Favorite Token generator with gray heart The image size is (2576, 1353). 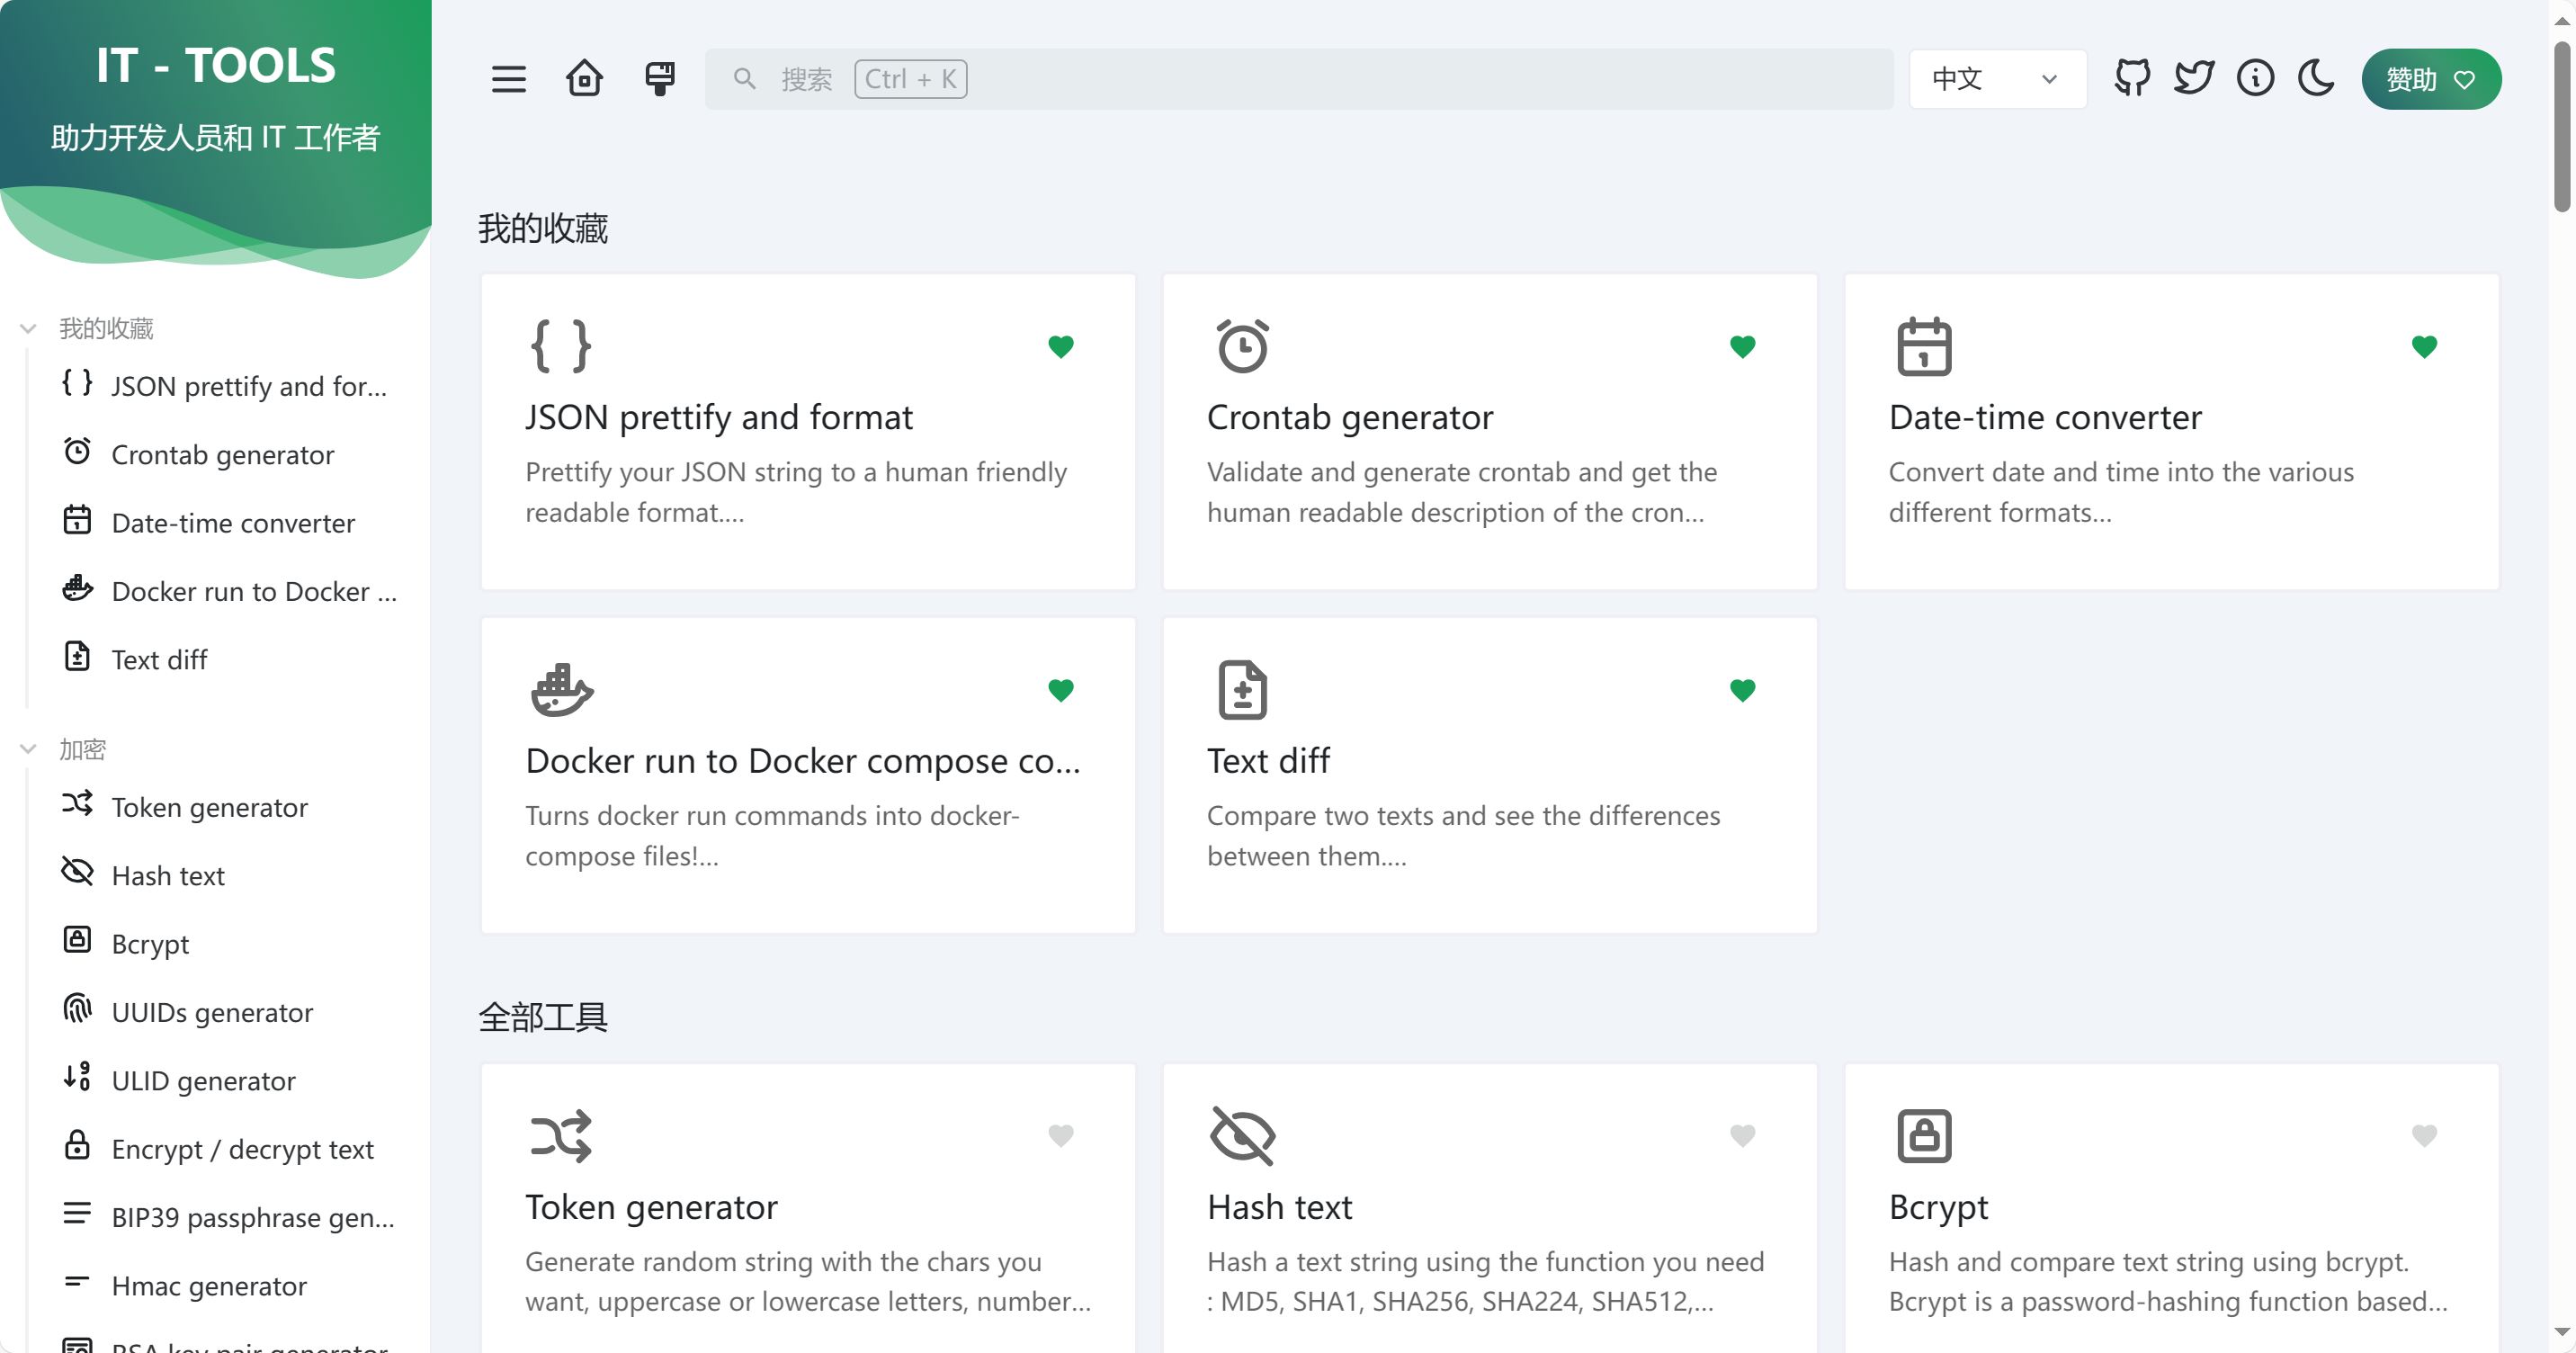1060,1135
